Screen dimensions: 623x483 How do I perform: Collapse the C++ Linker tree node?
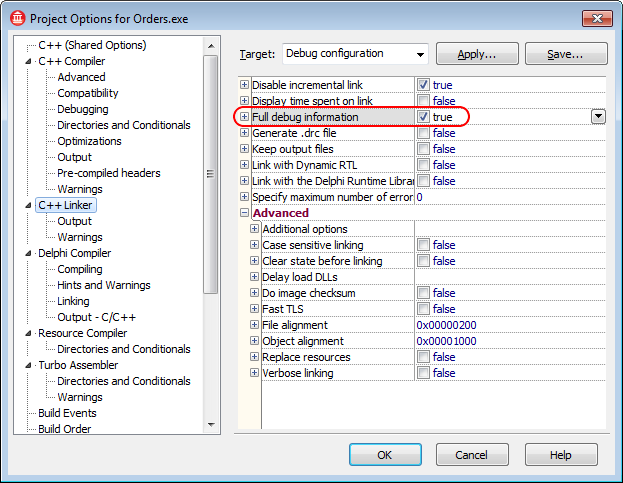pyautogui.click(x=29, y=205)
